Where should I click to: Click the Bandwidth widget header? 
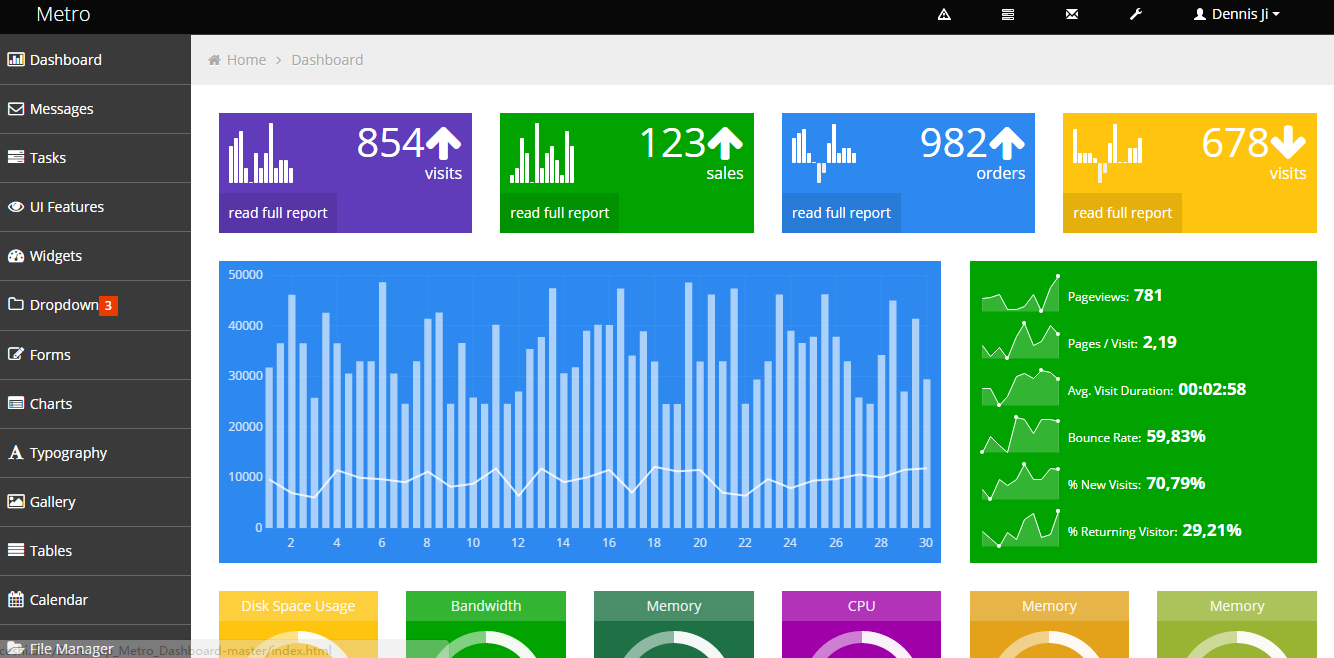tap(486, 606)
